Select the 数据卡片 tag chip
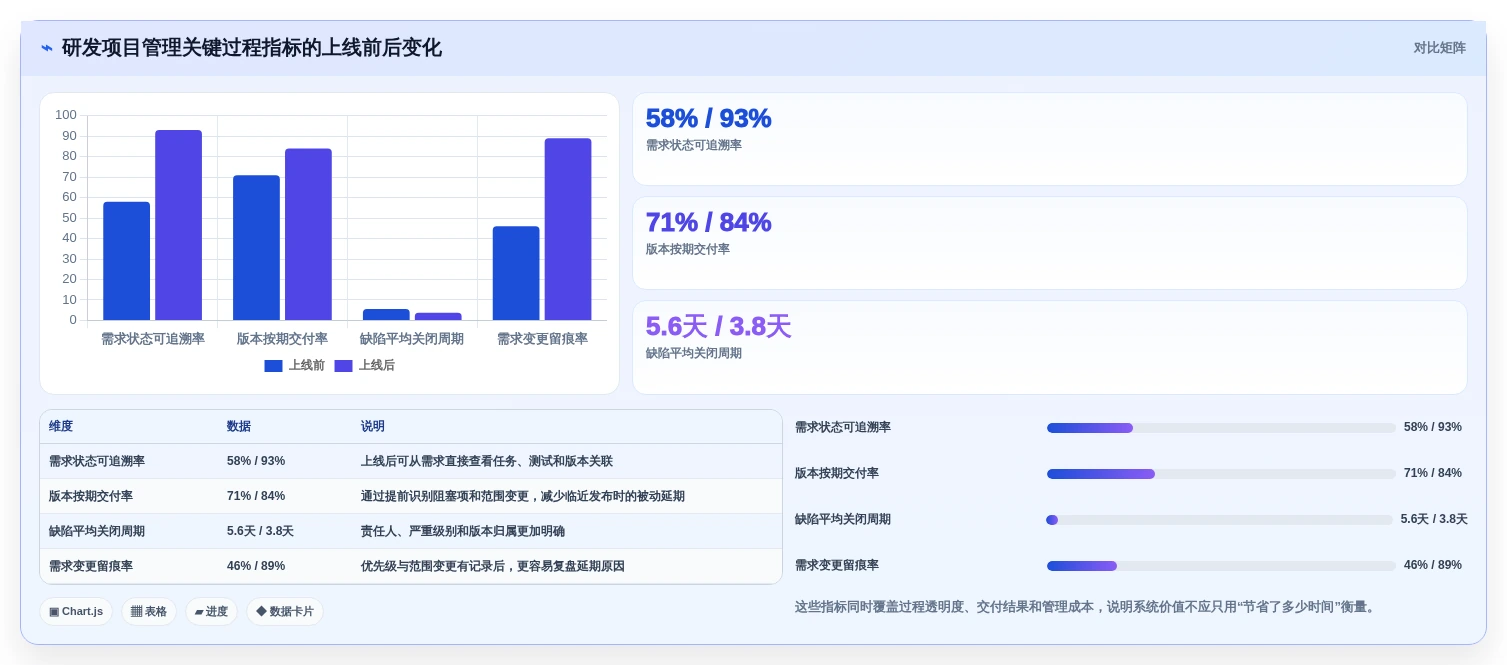The image size is (1507, 665). (x=285, y=611)
